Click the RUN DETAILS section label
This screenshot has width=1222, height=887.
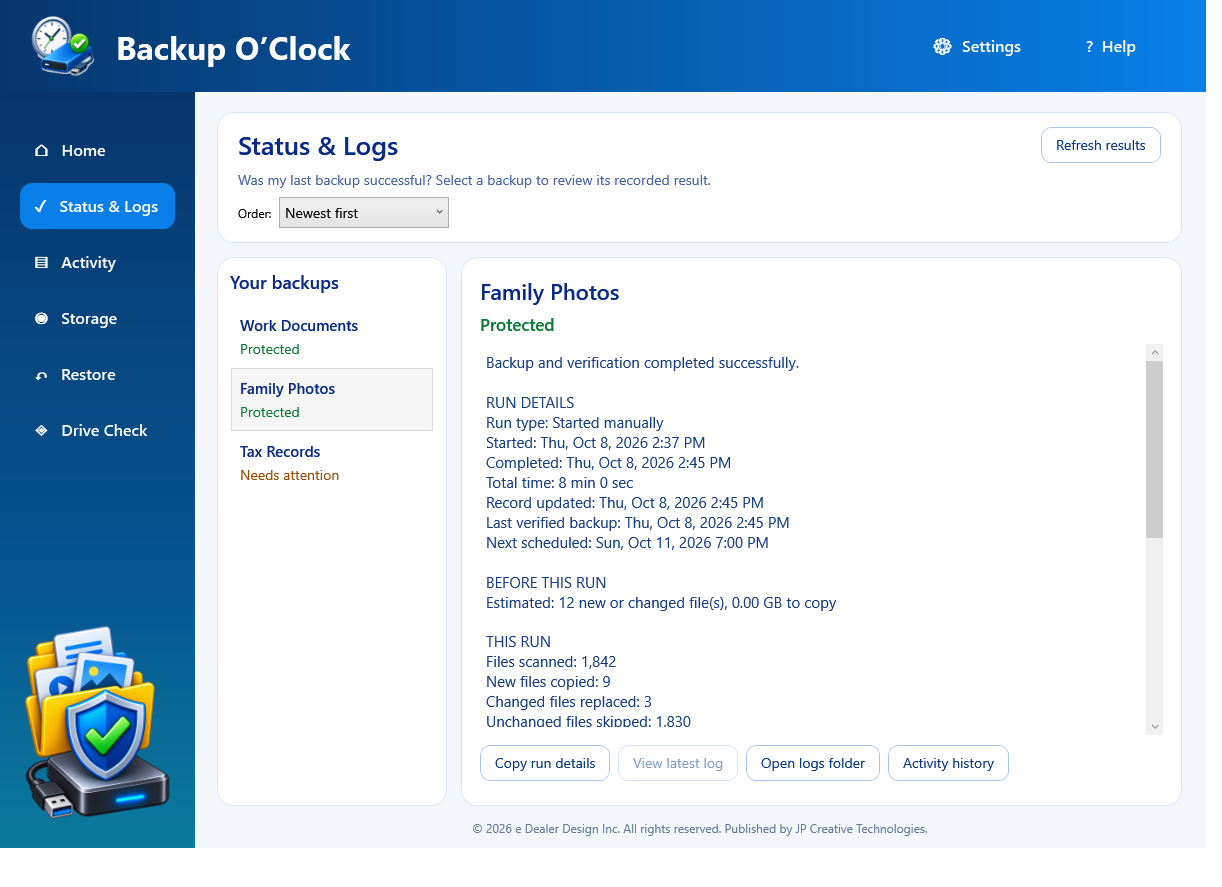(530, 403)
